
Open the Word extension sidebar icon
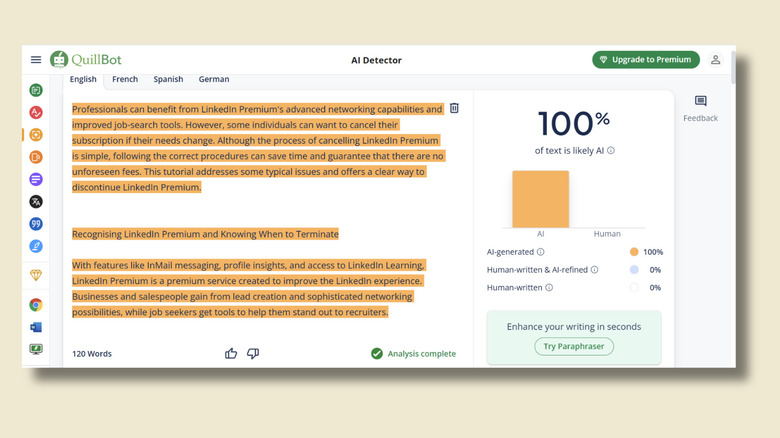pos(36,327)
